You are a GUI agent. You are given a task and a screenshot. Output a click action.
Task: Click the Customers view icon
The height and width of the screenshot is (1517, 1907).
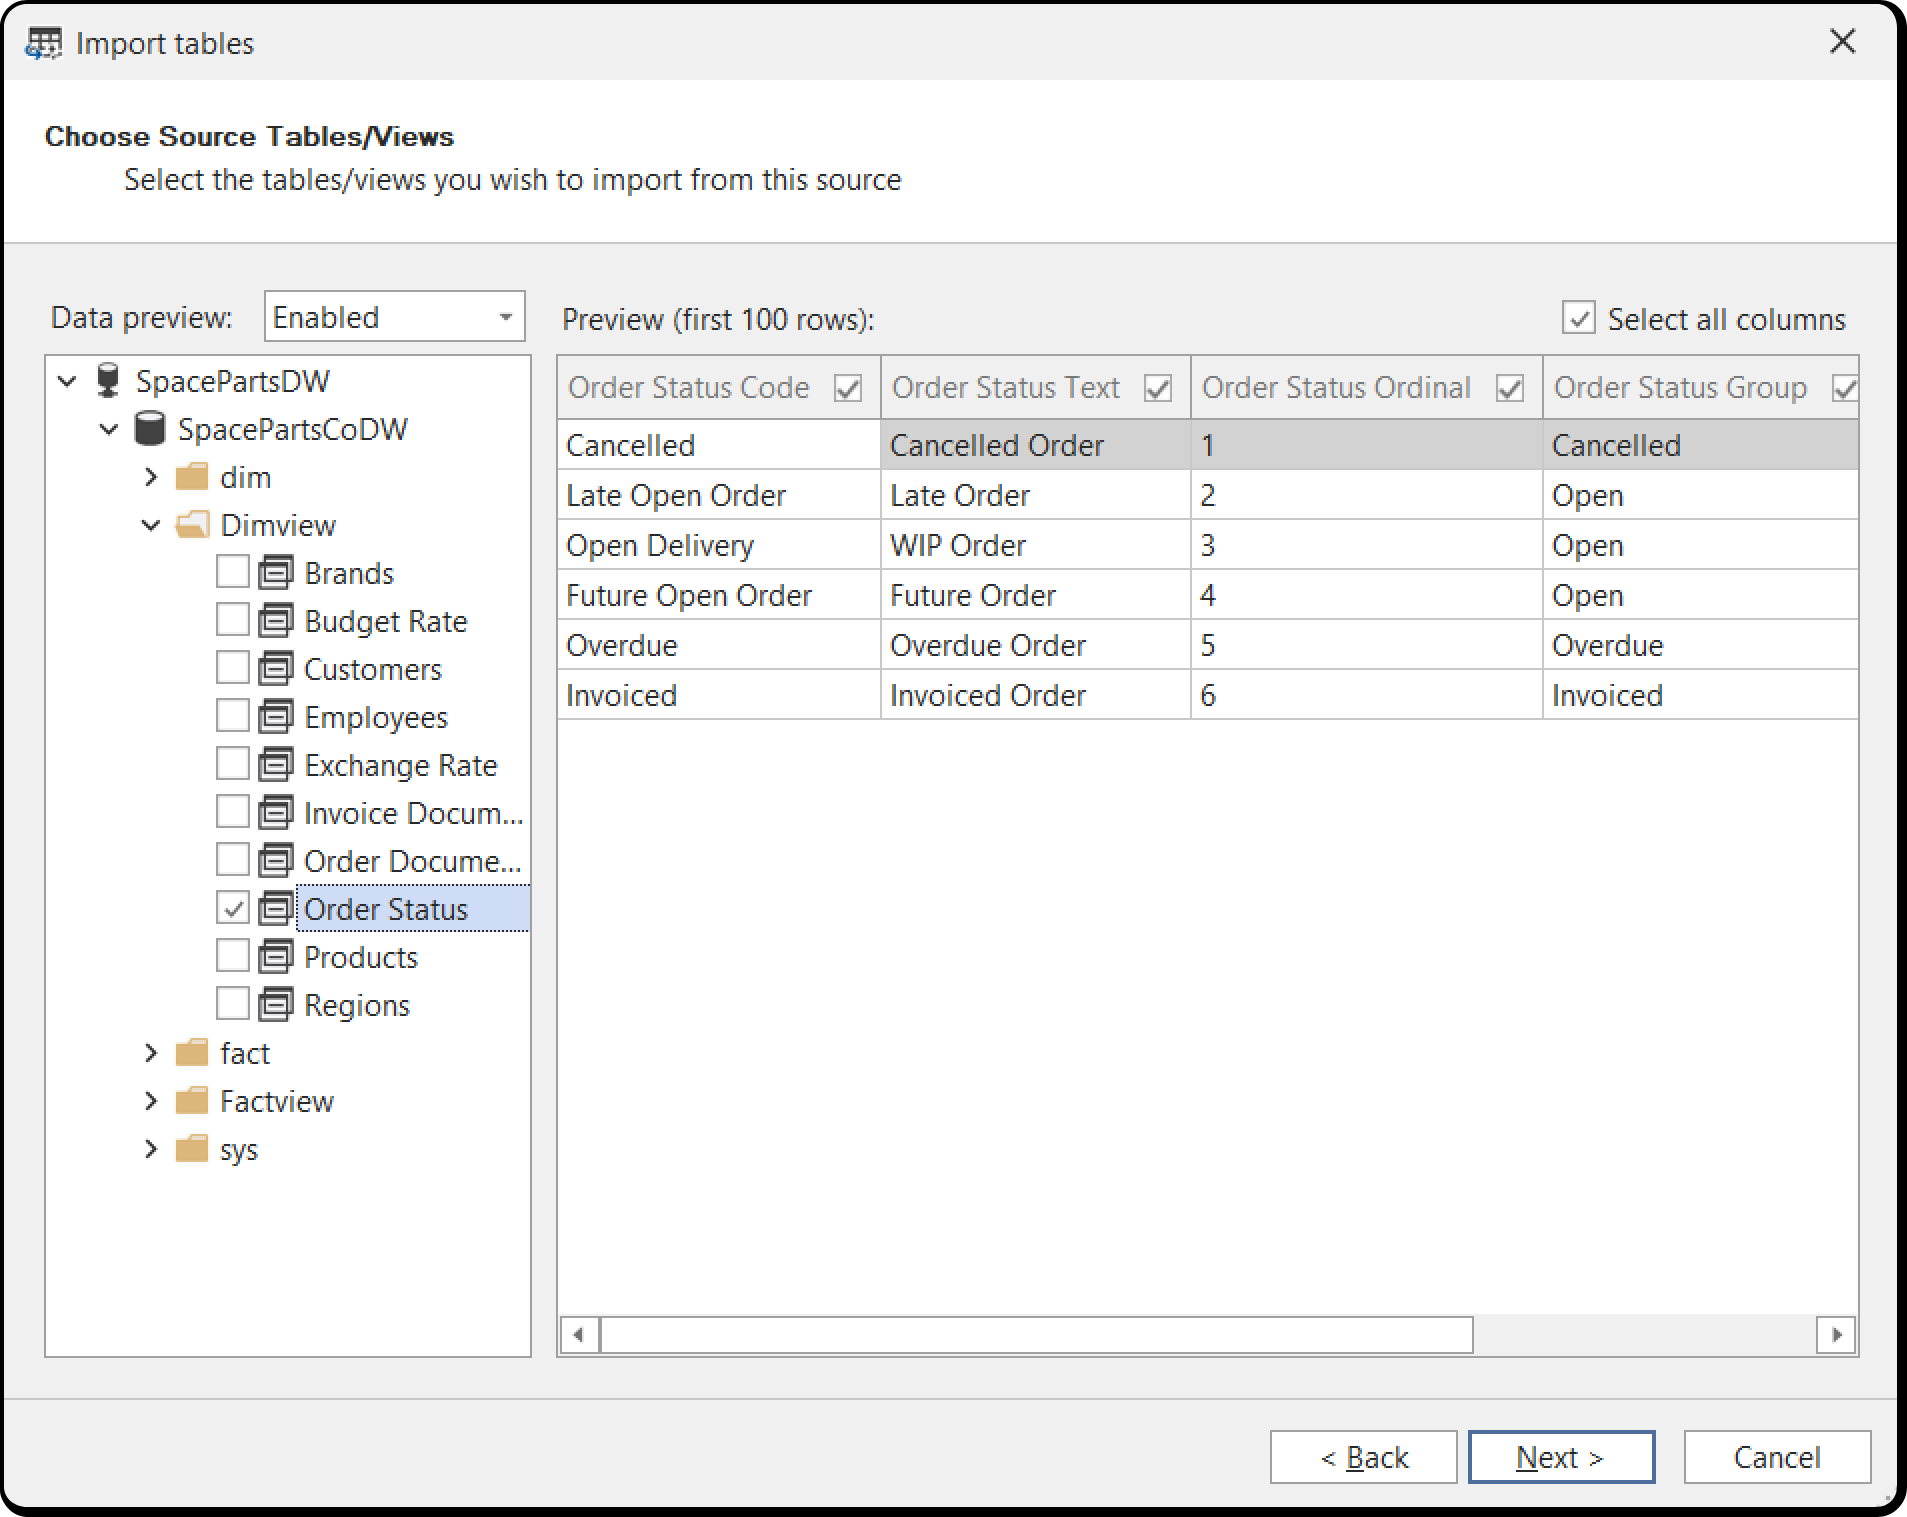[x=276, y=669]
